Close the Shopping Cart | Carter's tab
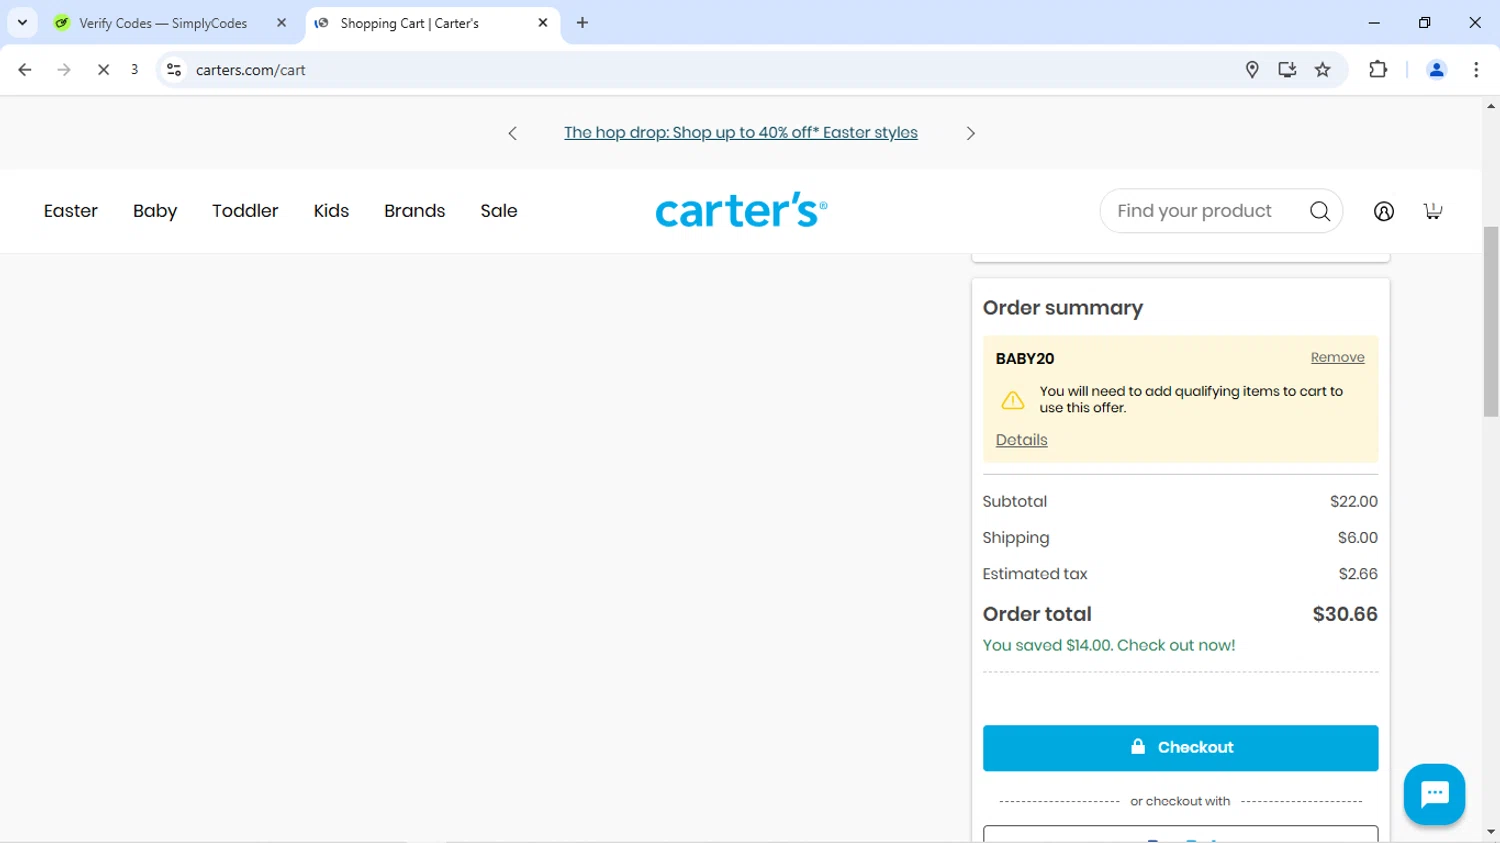 543,23
